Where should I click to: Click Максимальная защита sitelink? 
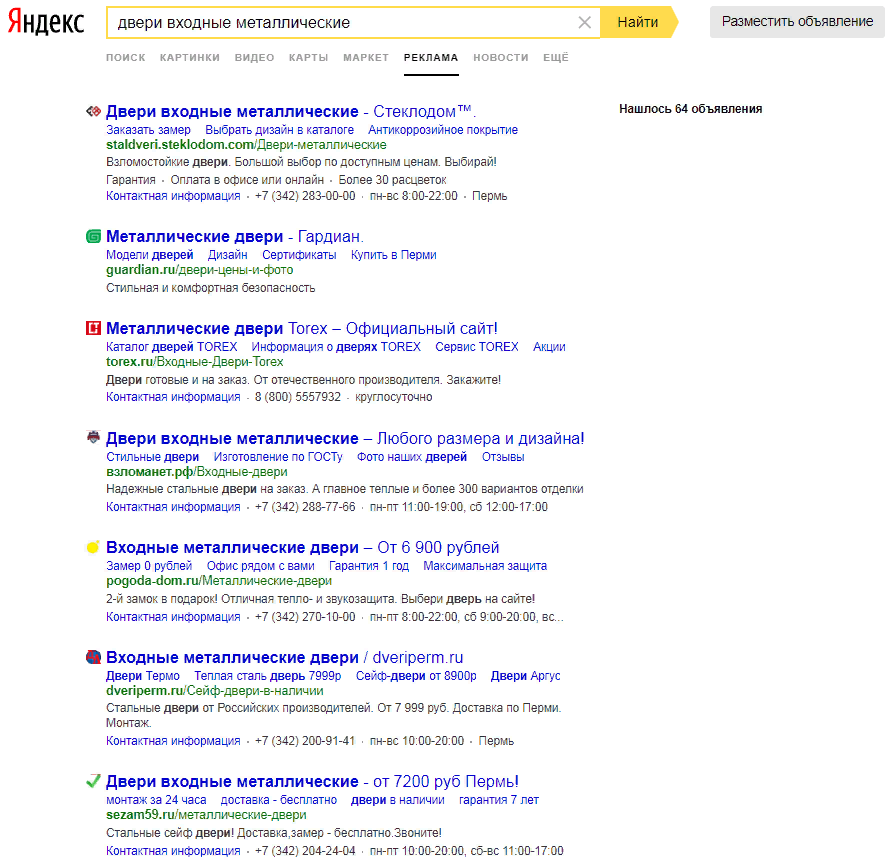(485, 566)
